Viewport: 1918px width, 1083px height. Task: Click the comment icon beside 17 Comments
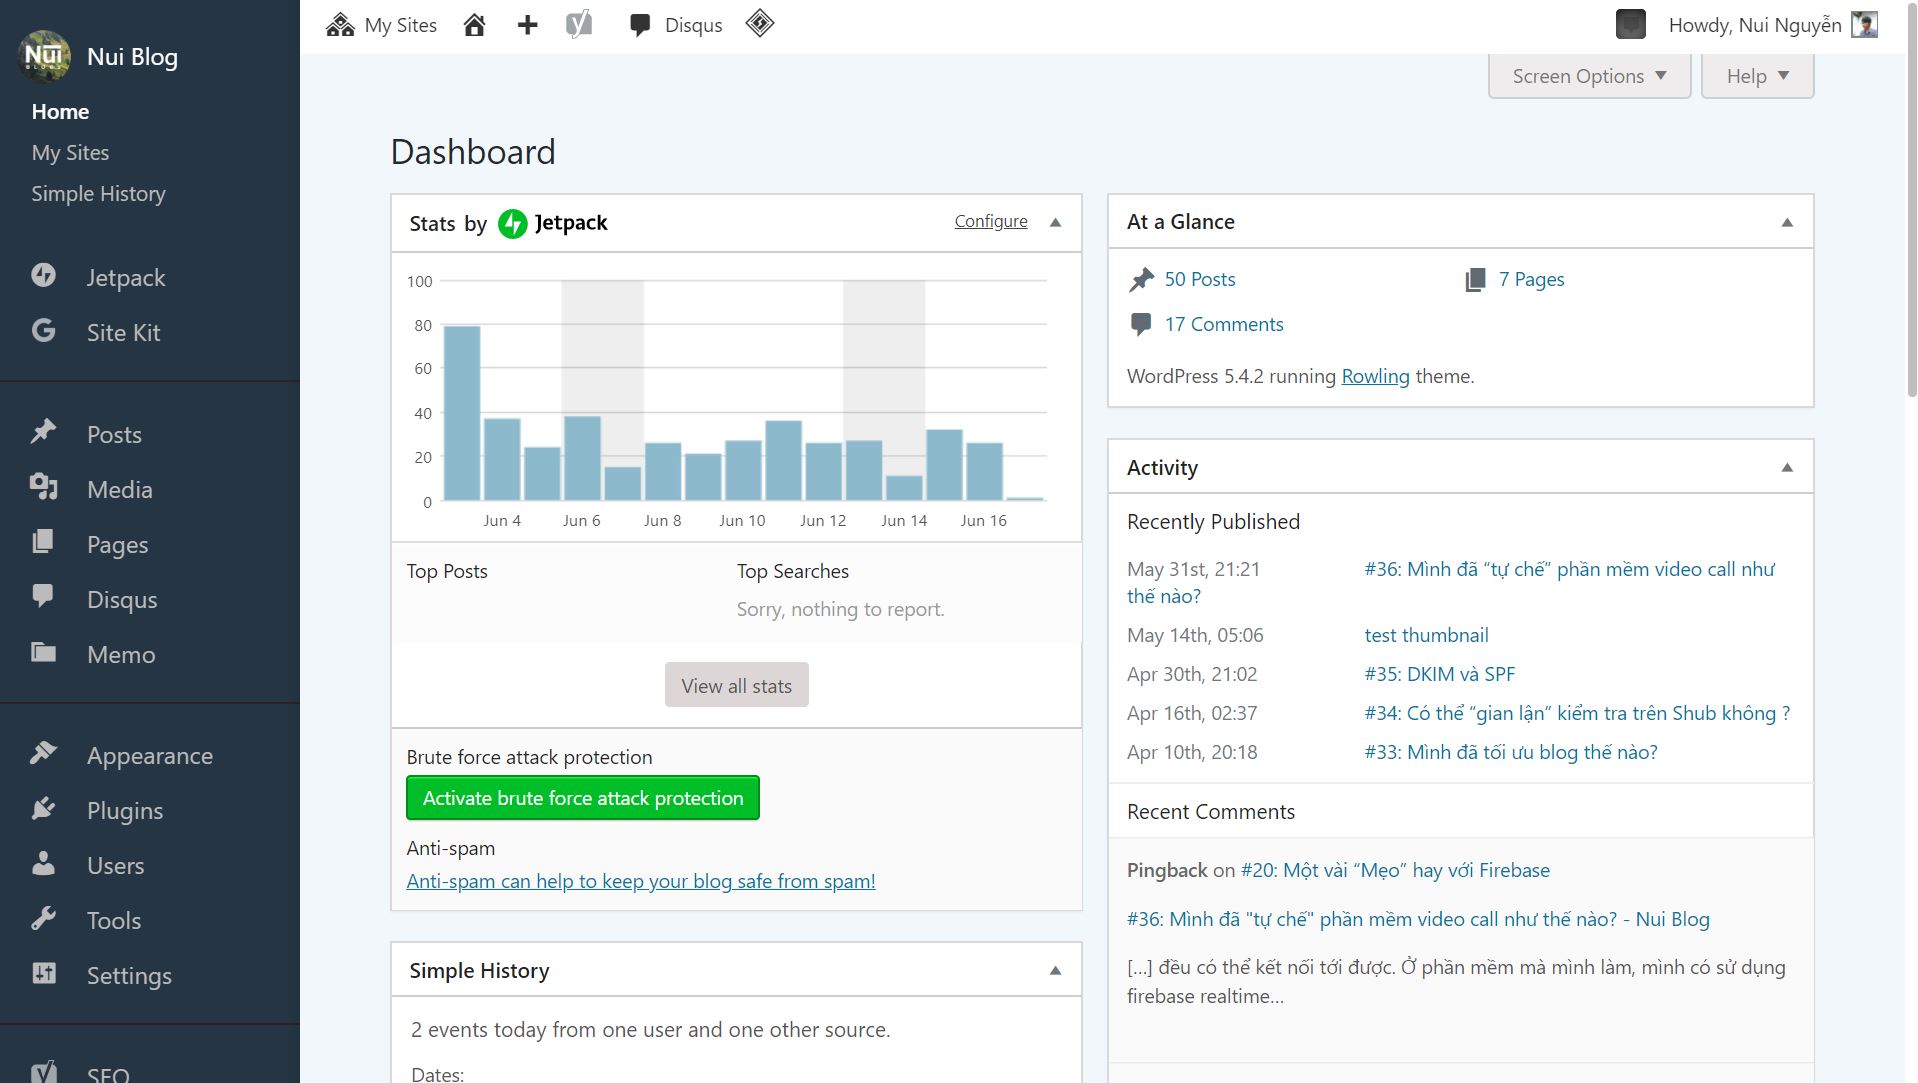click(1140, 325)
